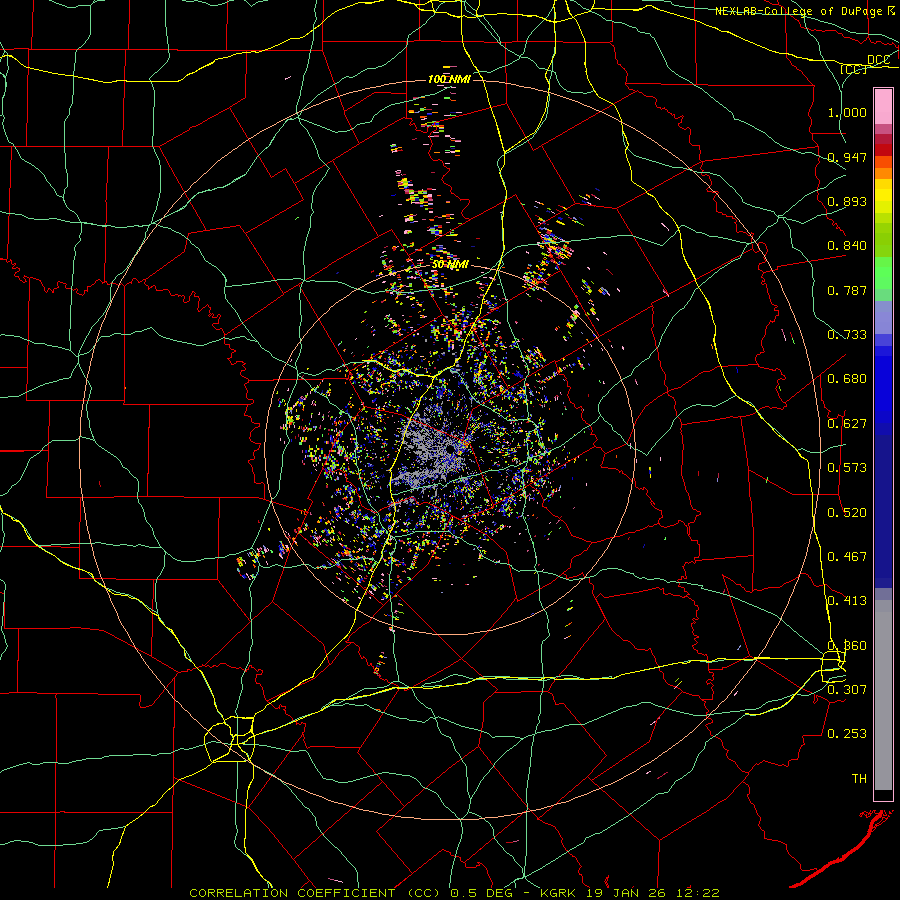Click the KGRK station identifier in caption
The width and height of the screenshot is (900, 900).
point(560,893)
